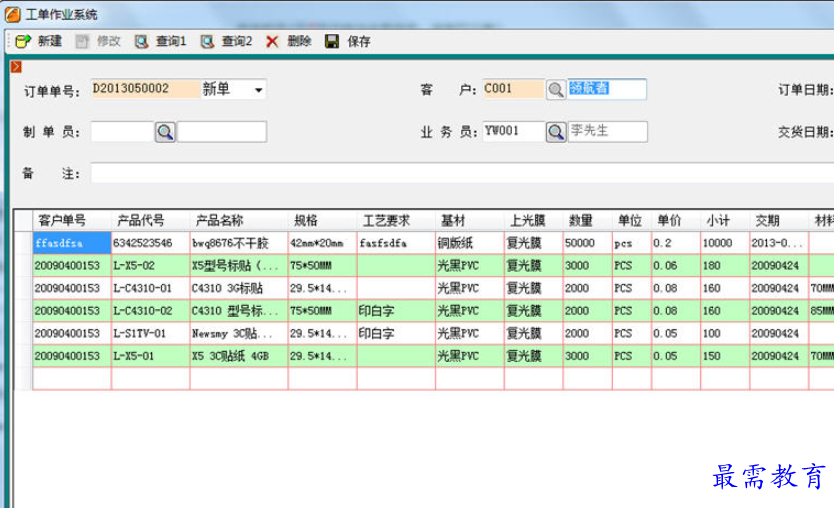The height and width of the screenshot is (508, 834).
Task: Click the 小计 column header
Action: click(x=724, y=220)
